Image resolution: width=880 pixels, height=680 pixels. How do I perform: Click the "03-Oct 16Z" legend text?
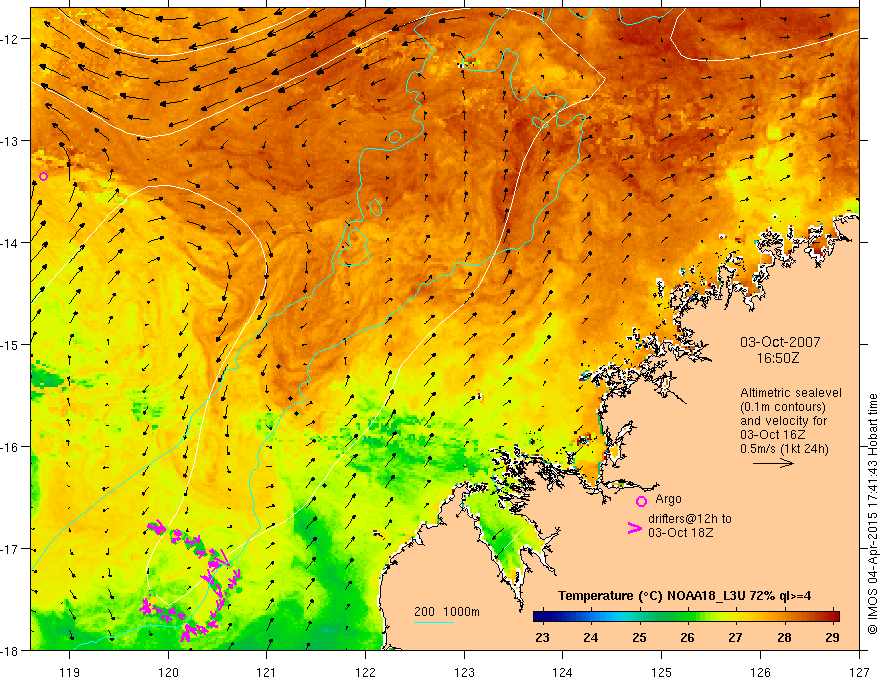pos(773,435)
